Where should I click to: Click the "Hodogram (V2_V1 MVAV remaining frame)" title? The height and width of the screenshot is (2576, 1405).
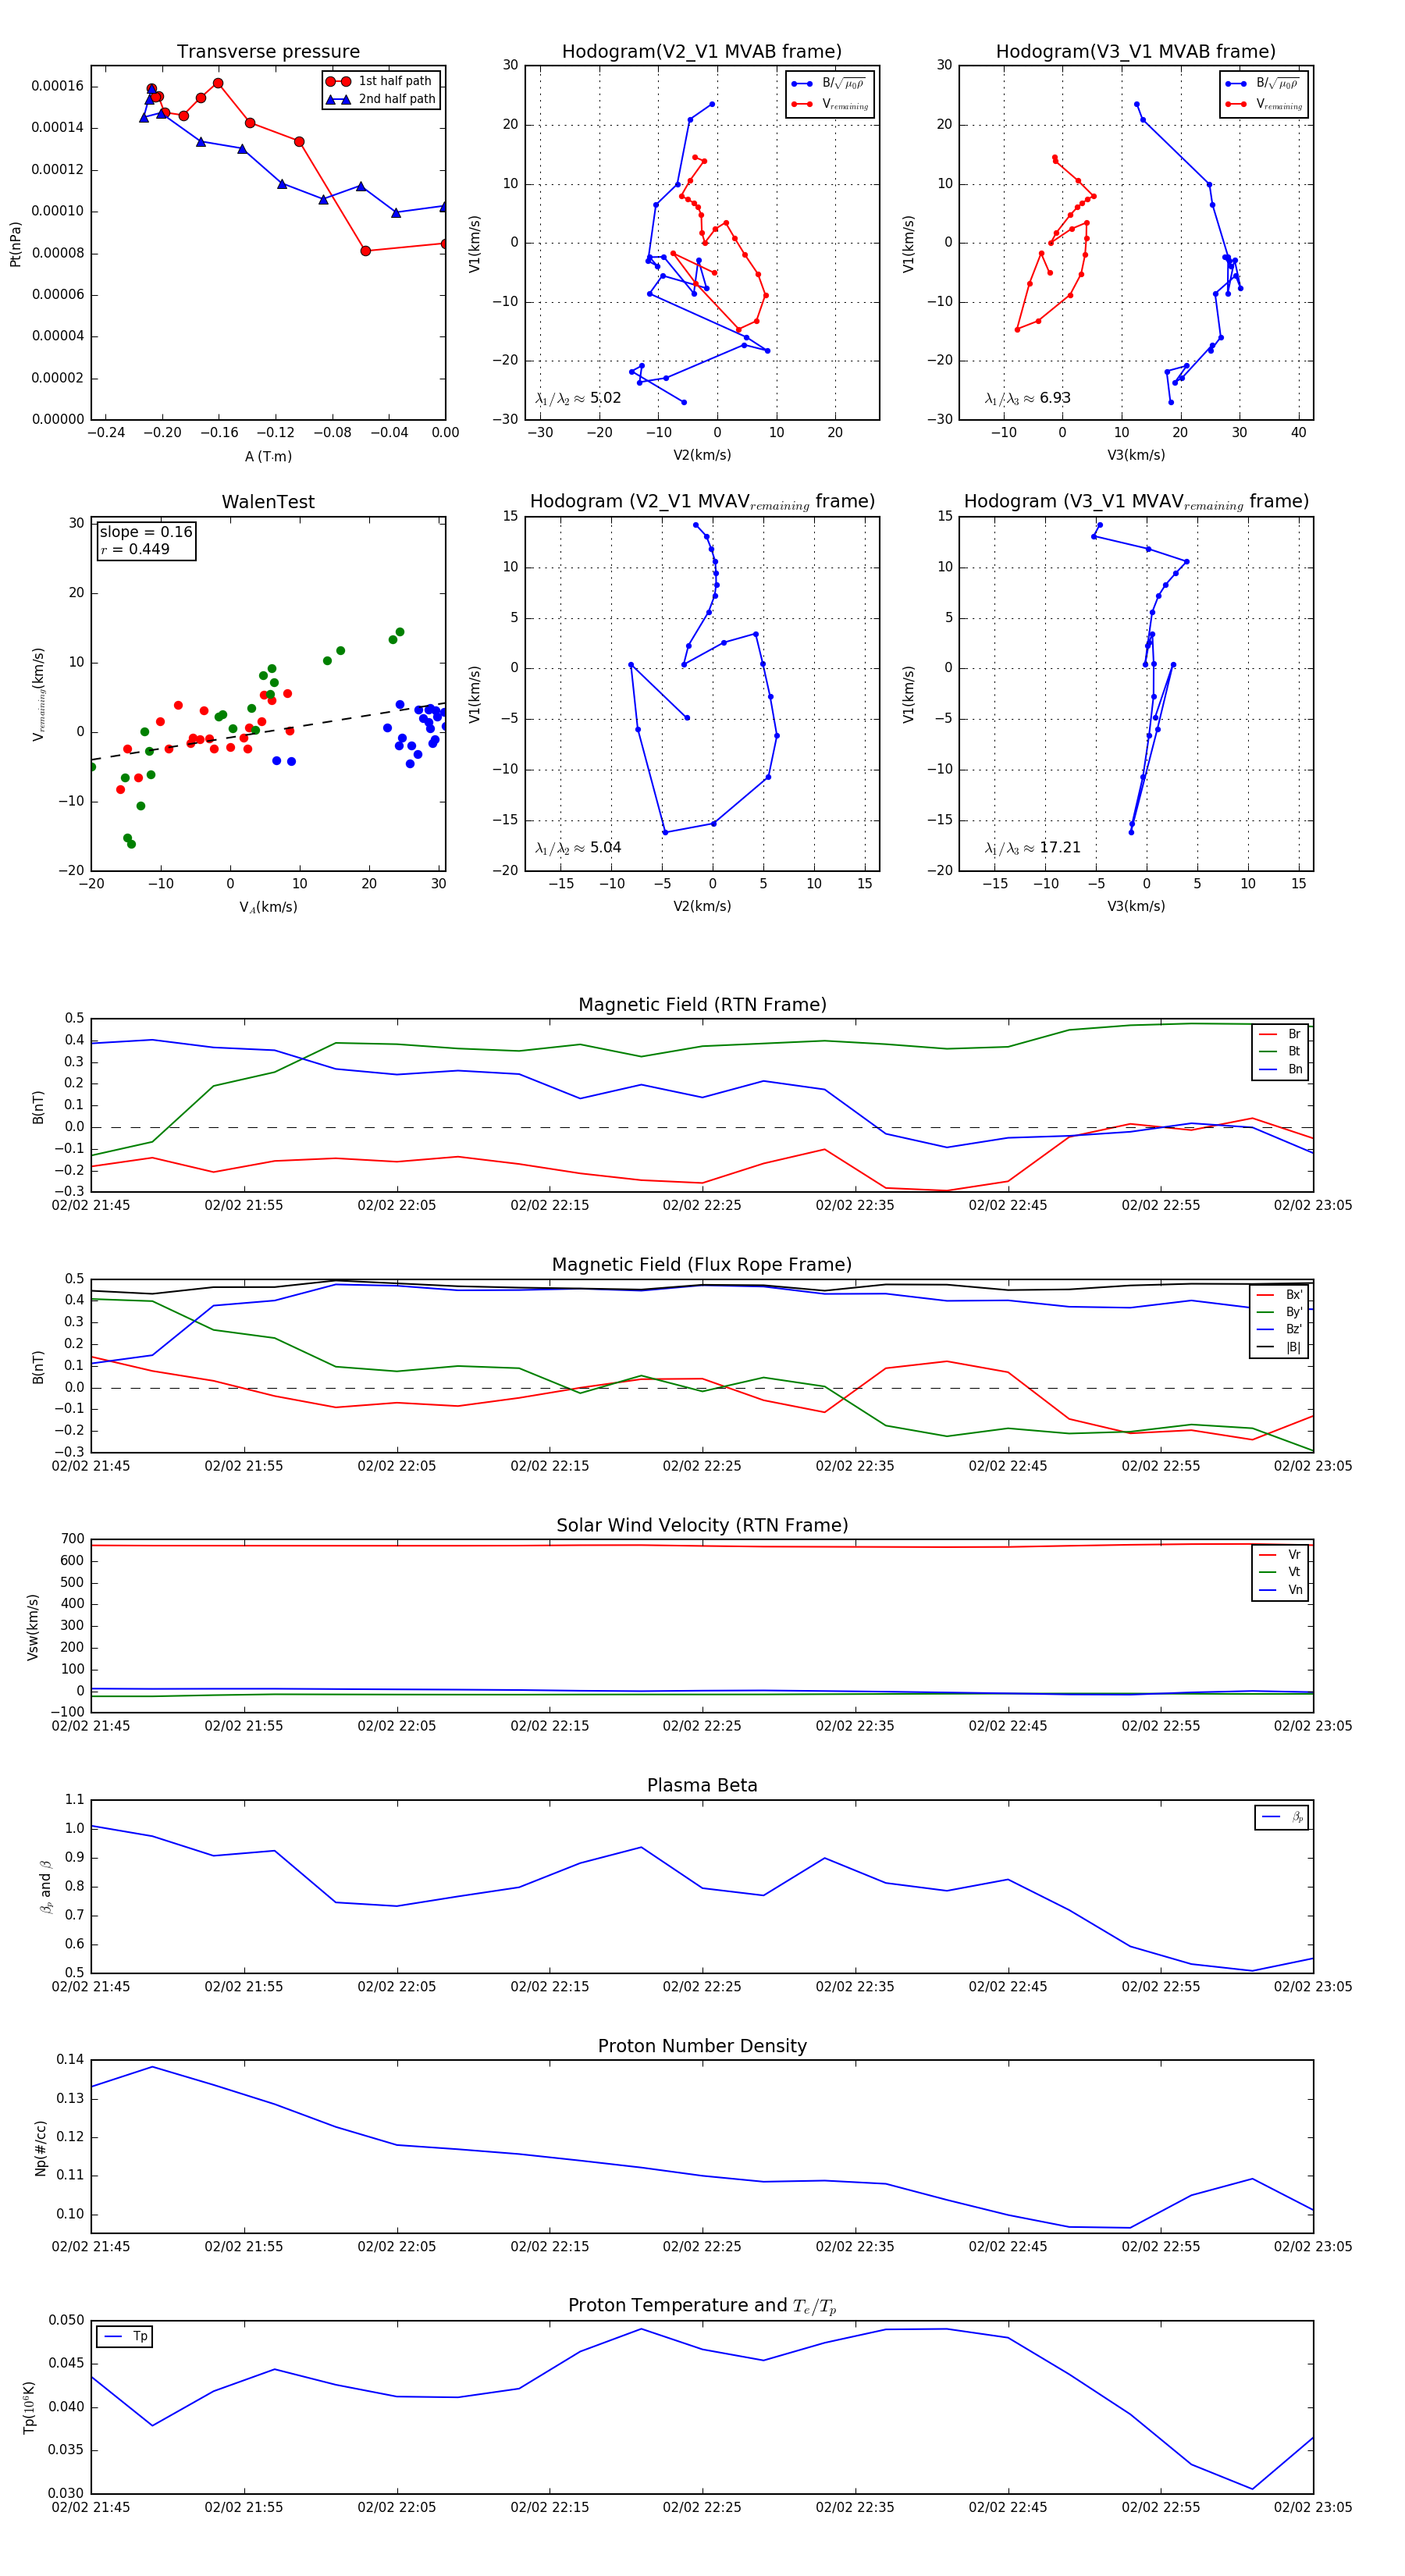(702, 502)
